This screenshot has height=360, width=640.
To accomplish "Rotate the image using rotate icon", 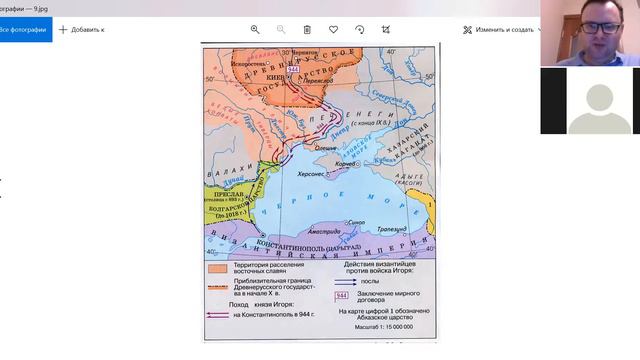I will 360,29.
